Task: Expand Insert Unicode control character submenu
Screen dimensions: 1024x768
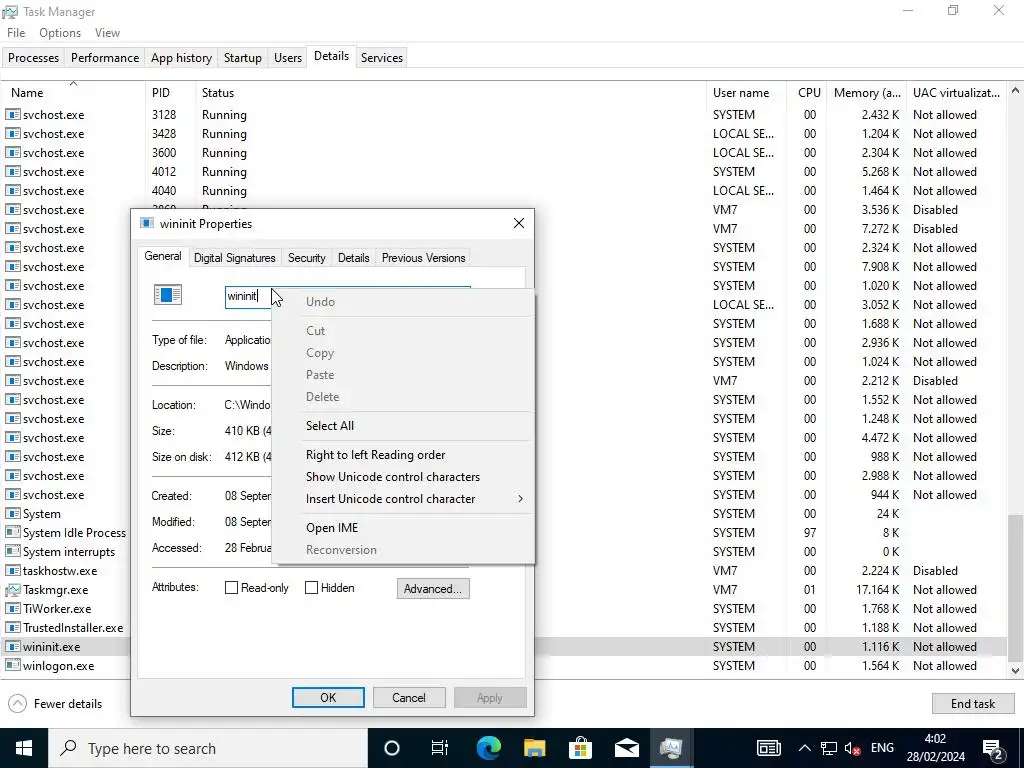Action: (417, 499)
